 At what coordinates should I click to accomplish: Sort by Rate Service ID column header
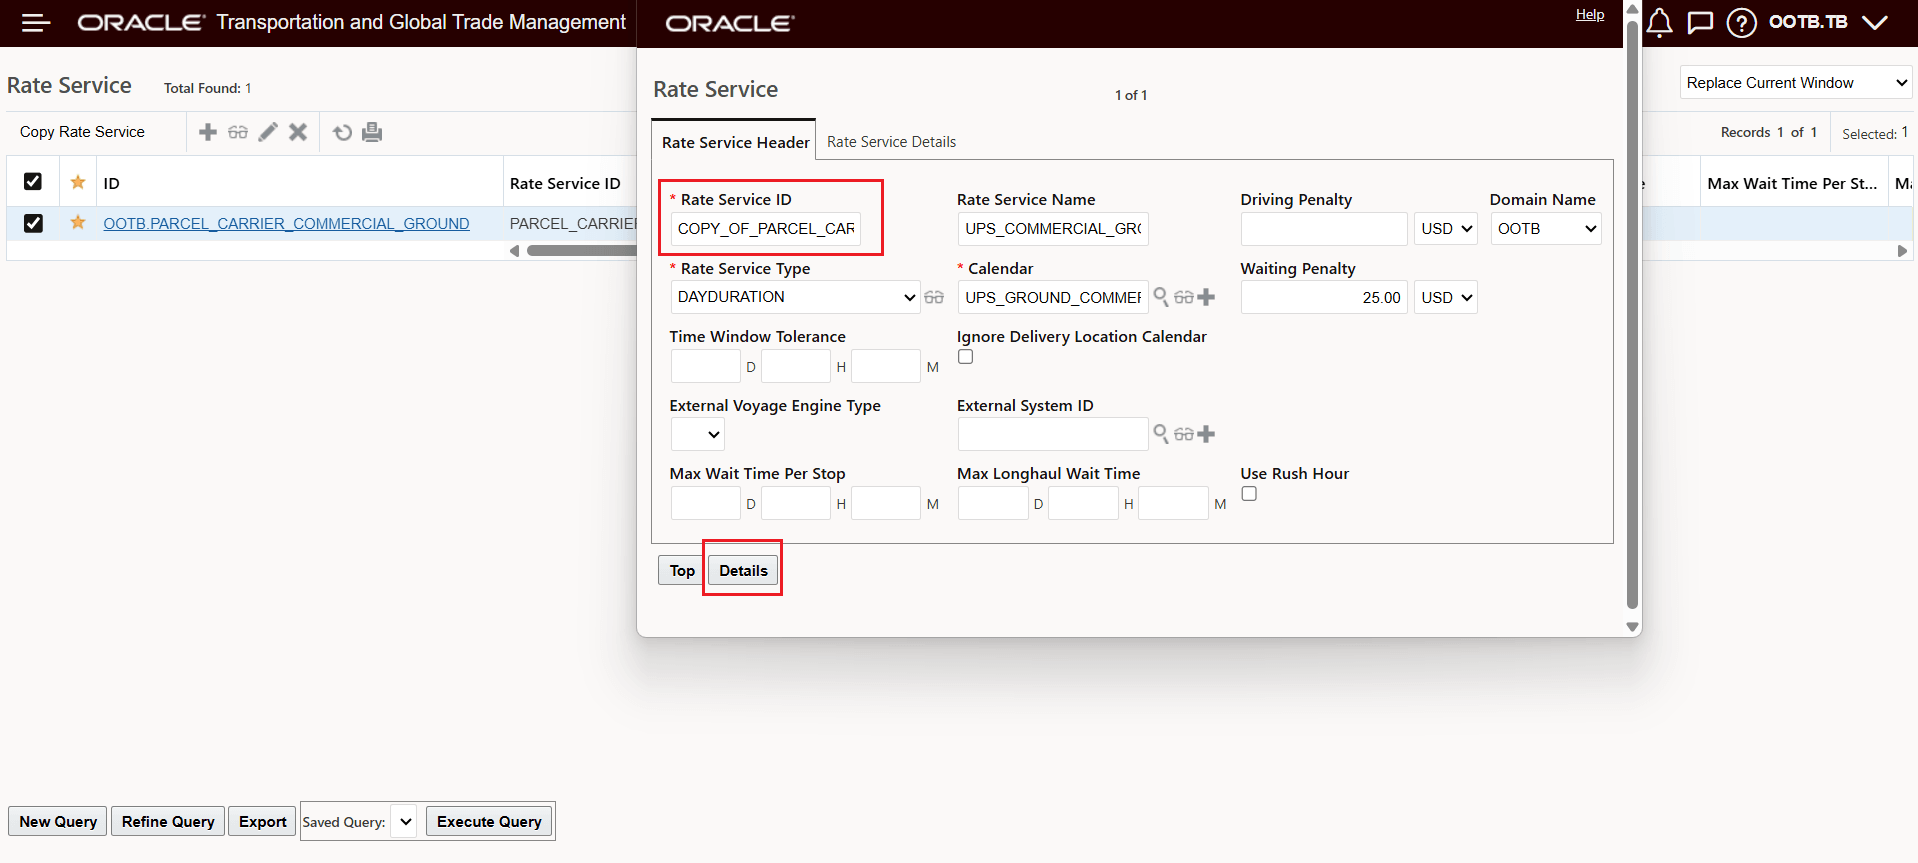565,183
